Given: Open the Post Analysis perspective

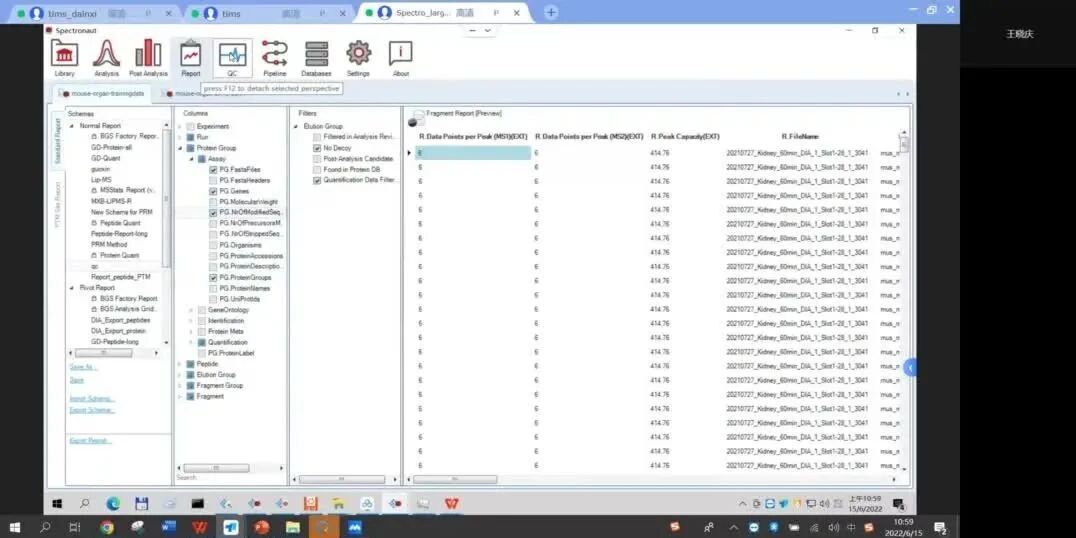Looking at the screenshot, I should tap(148, 58).
